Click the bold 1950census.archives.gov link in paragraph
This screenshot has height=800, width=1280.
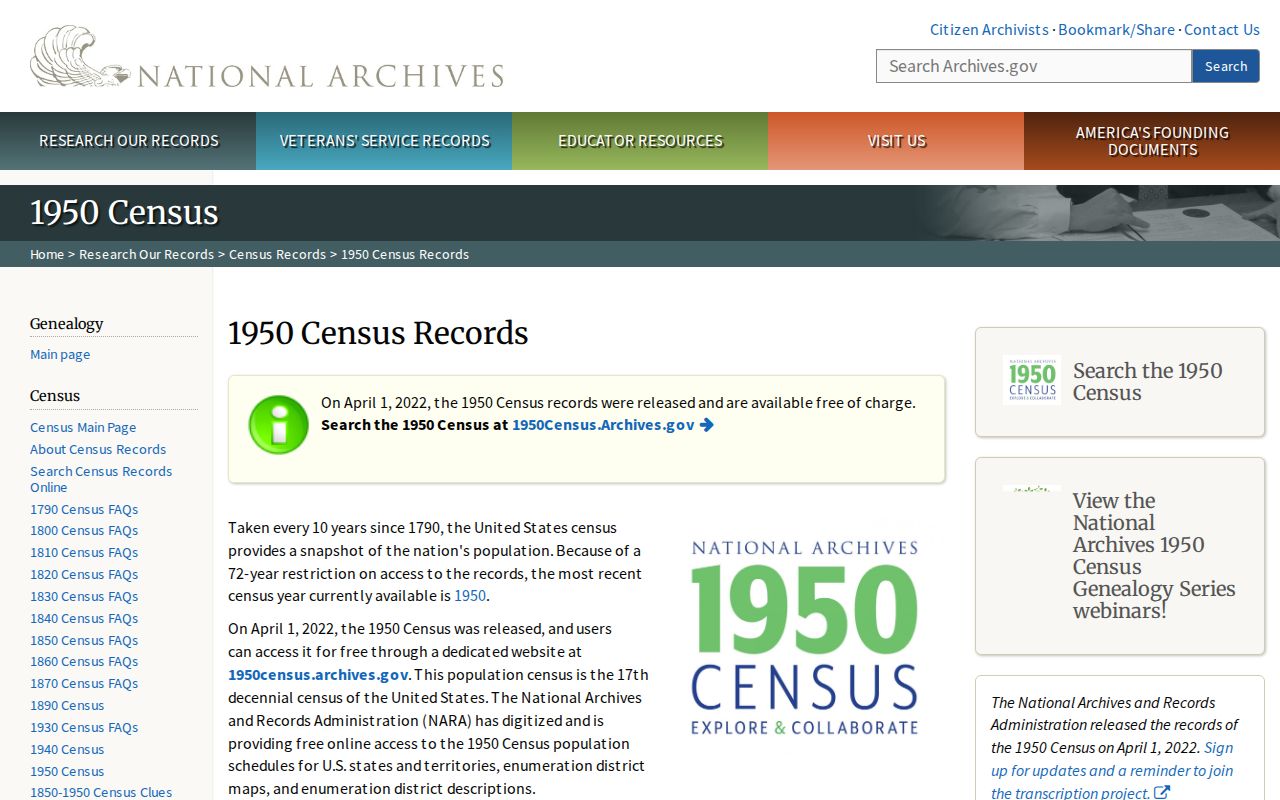[x=318, y=675]
